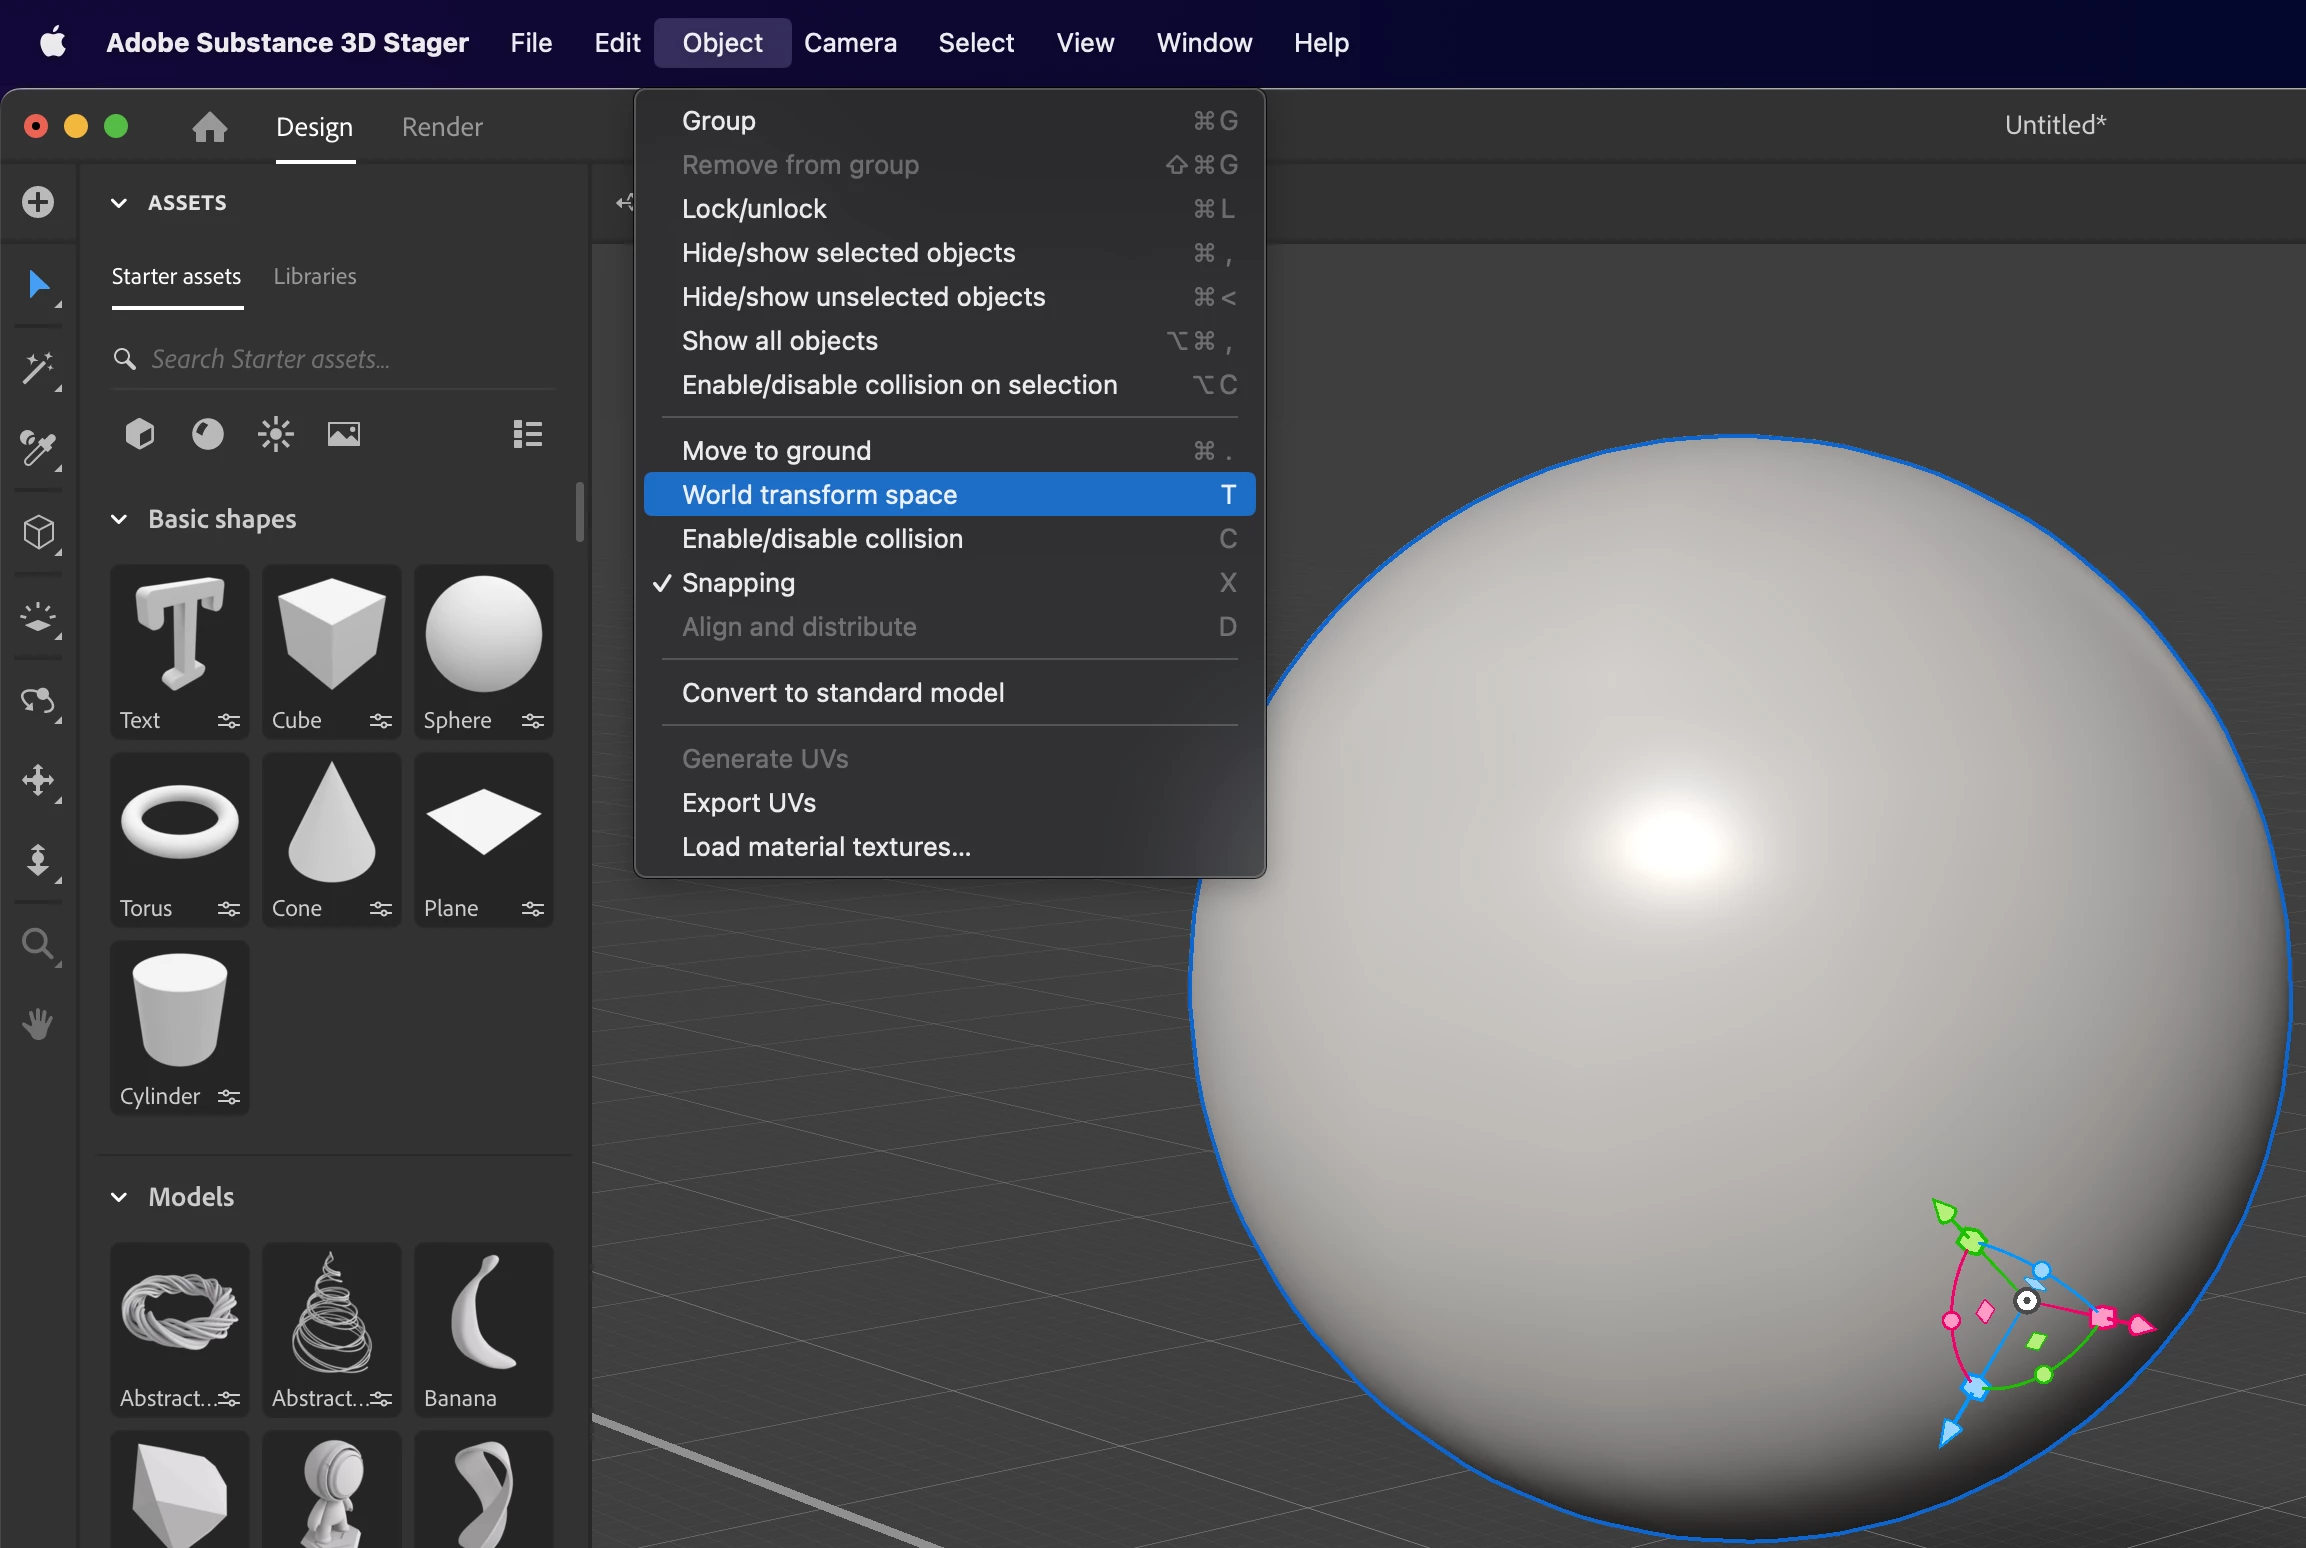2306x1548 pixels.
Task: Toggle the Snapping menu option
Action: point(738,583)
